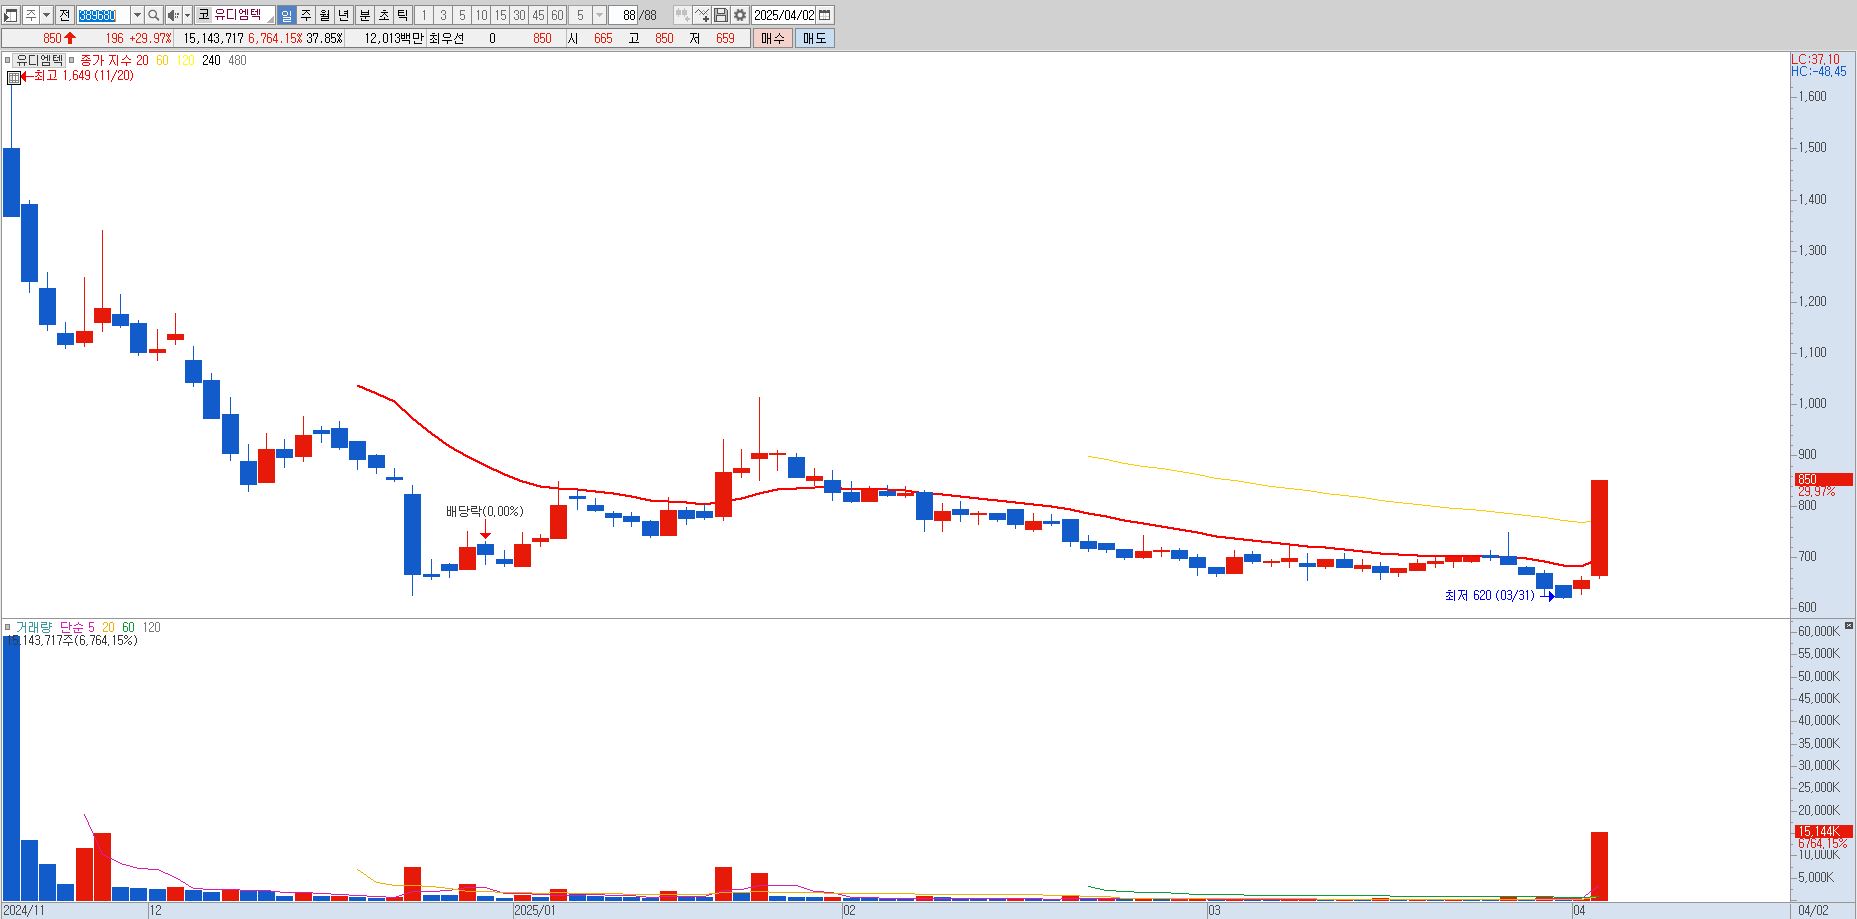Click the candle count field showing 88

click(624, 15)
